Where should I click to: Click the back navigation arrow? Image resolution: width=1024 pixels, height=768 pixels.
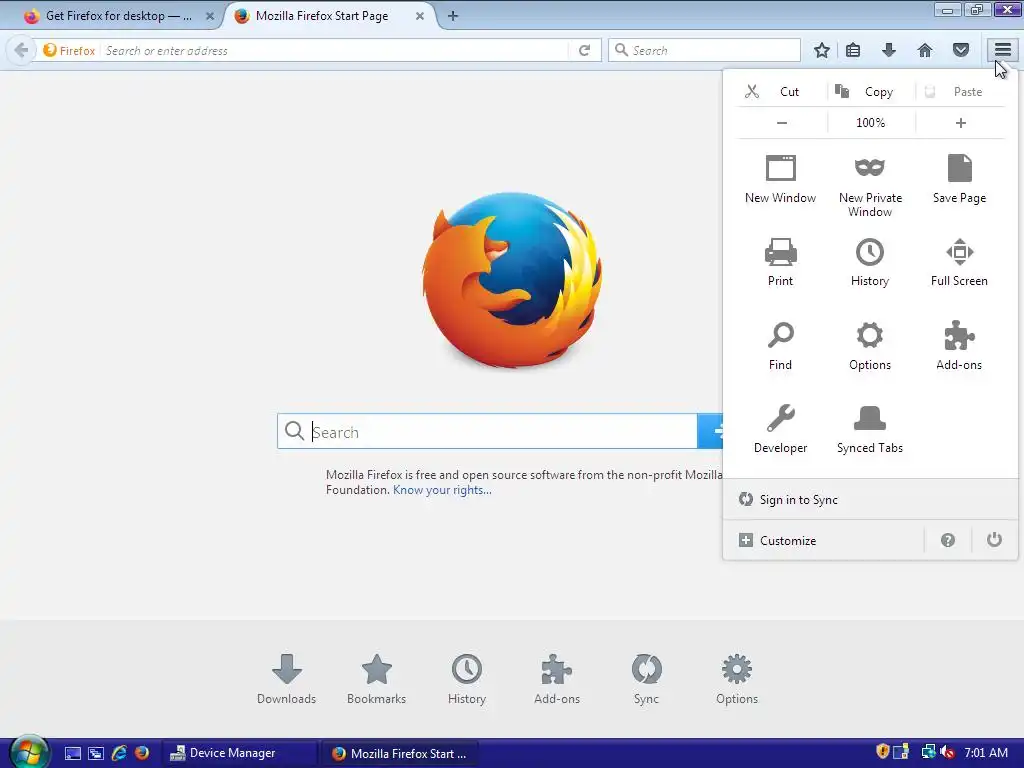(x=21, y=50)
